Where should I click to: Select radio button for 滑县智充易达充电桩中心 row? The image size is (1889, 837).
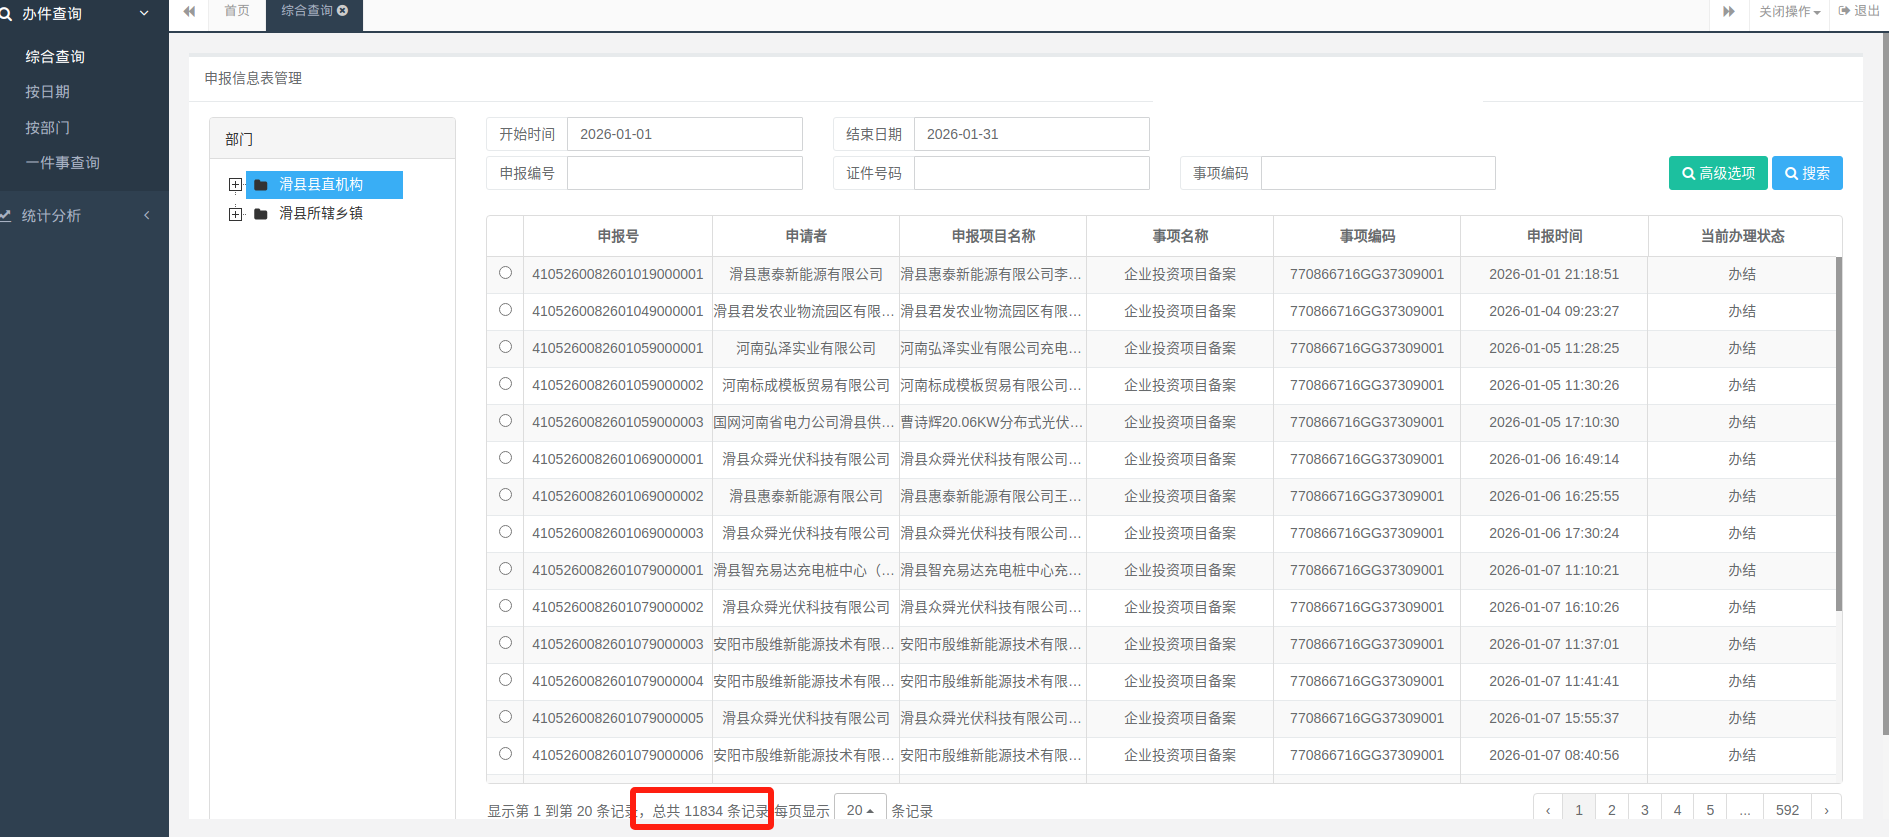pos(505,569)
